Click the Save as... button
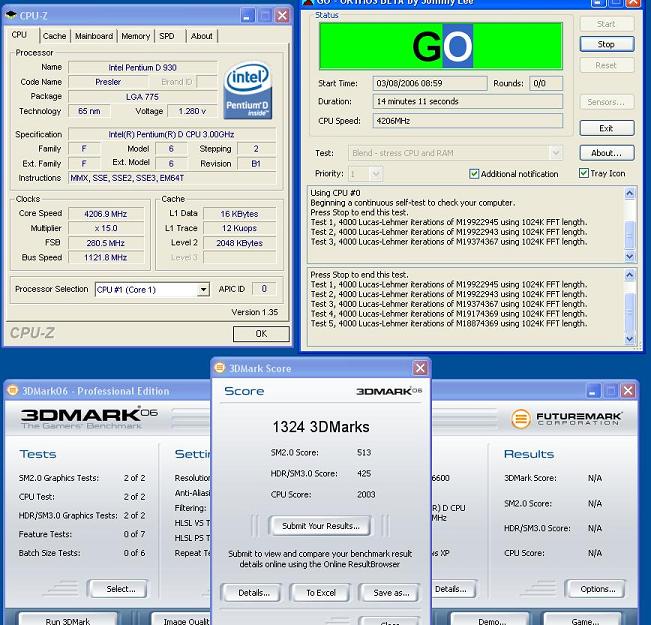 point(390,593)
